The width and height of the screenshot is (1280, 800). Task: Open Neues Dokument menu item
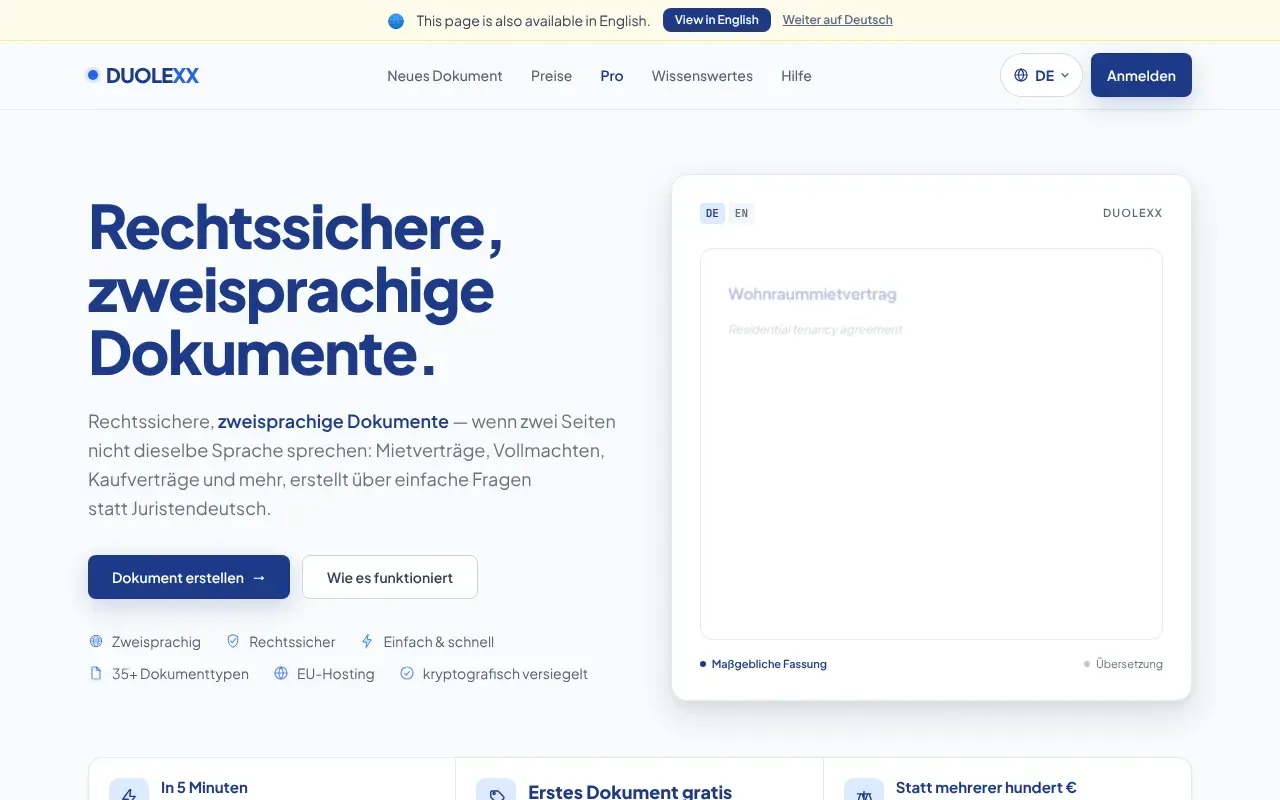pyautogui.click(x=445, y=76)
